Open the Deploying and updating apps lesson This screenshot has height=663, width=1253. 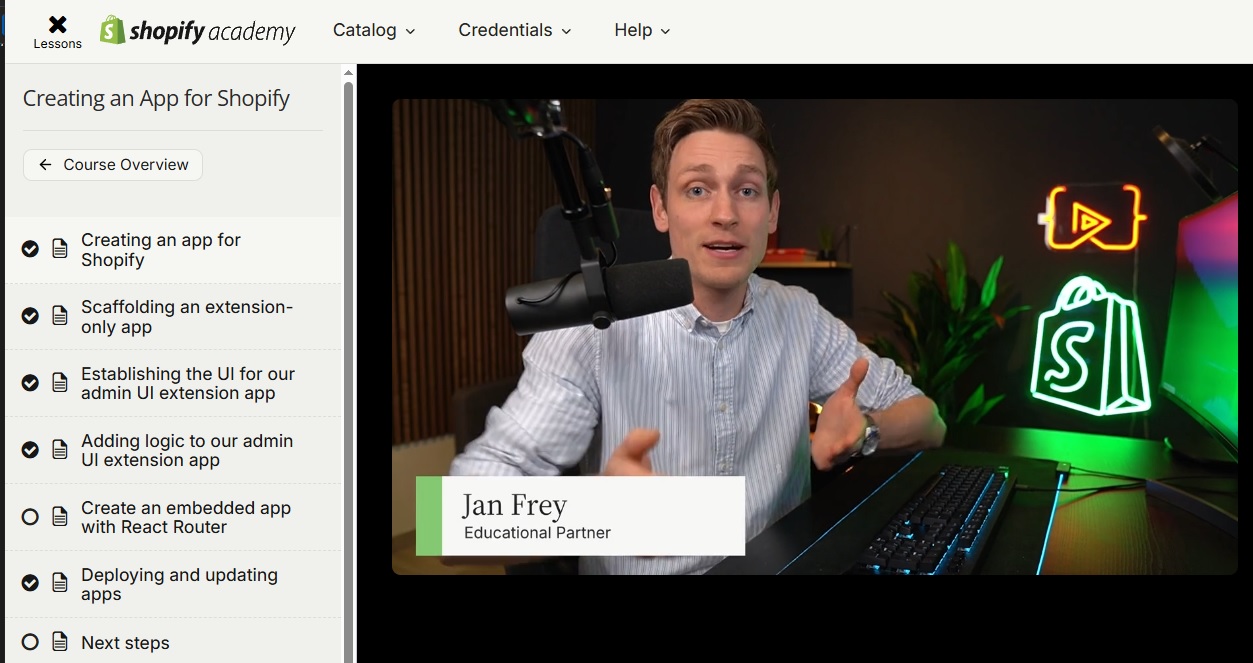(181, 585)
